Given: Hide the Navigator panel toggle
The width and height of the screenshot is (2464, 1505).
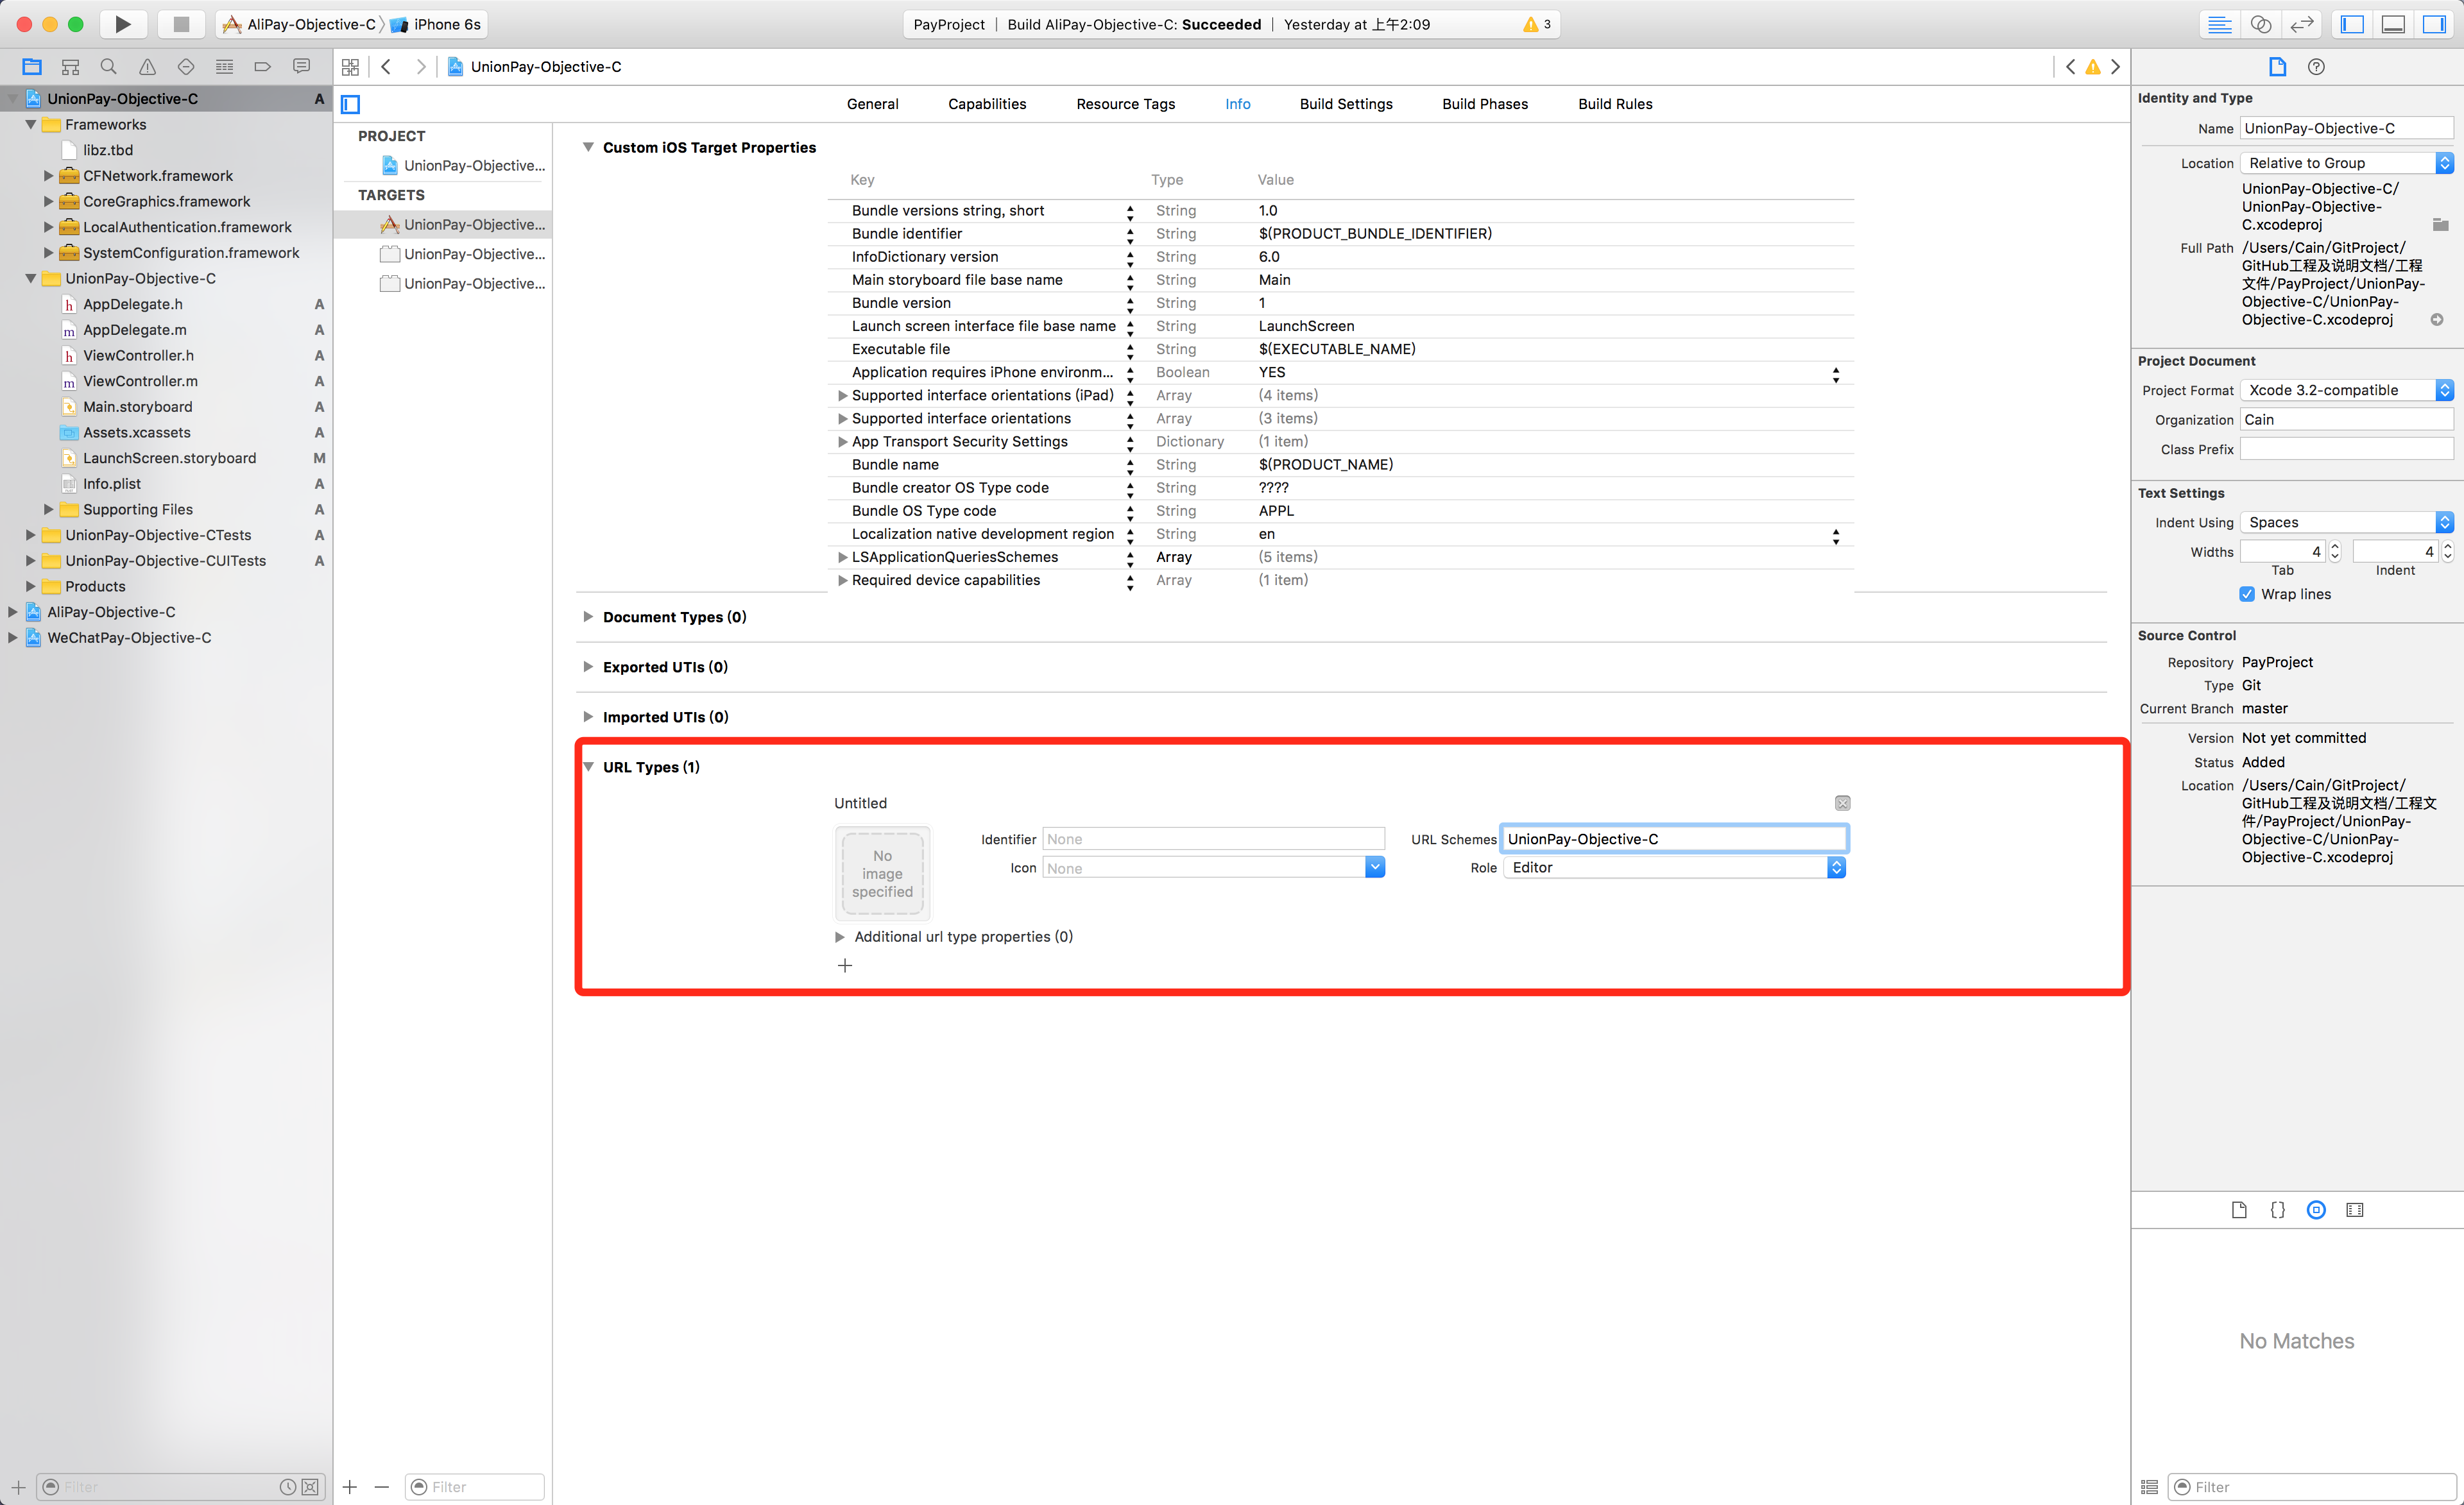Looking at the screenshot, I should pos(2352,24).
